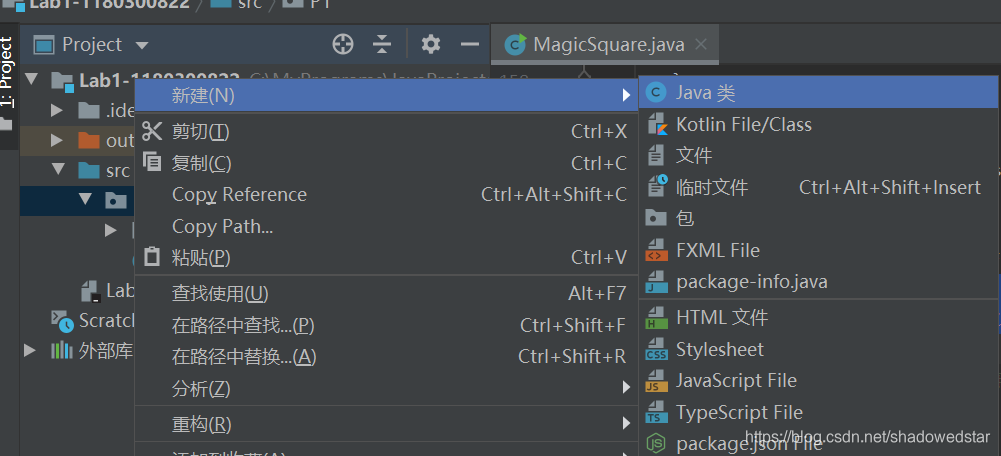Choose 在路径中查找...(P)
1001x456 pixels.
[387, 325]
